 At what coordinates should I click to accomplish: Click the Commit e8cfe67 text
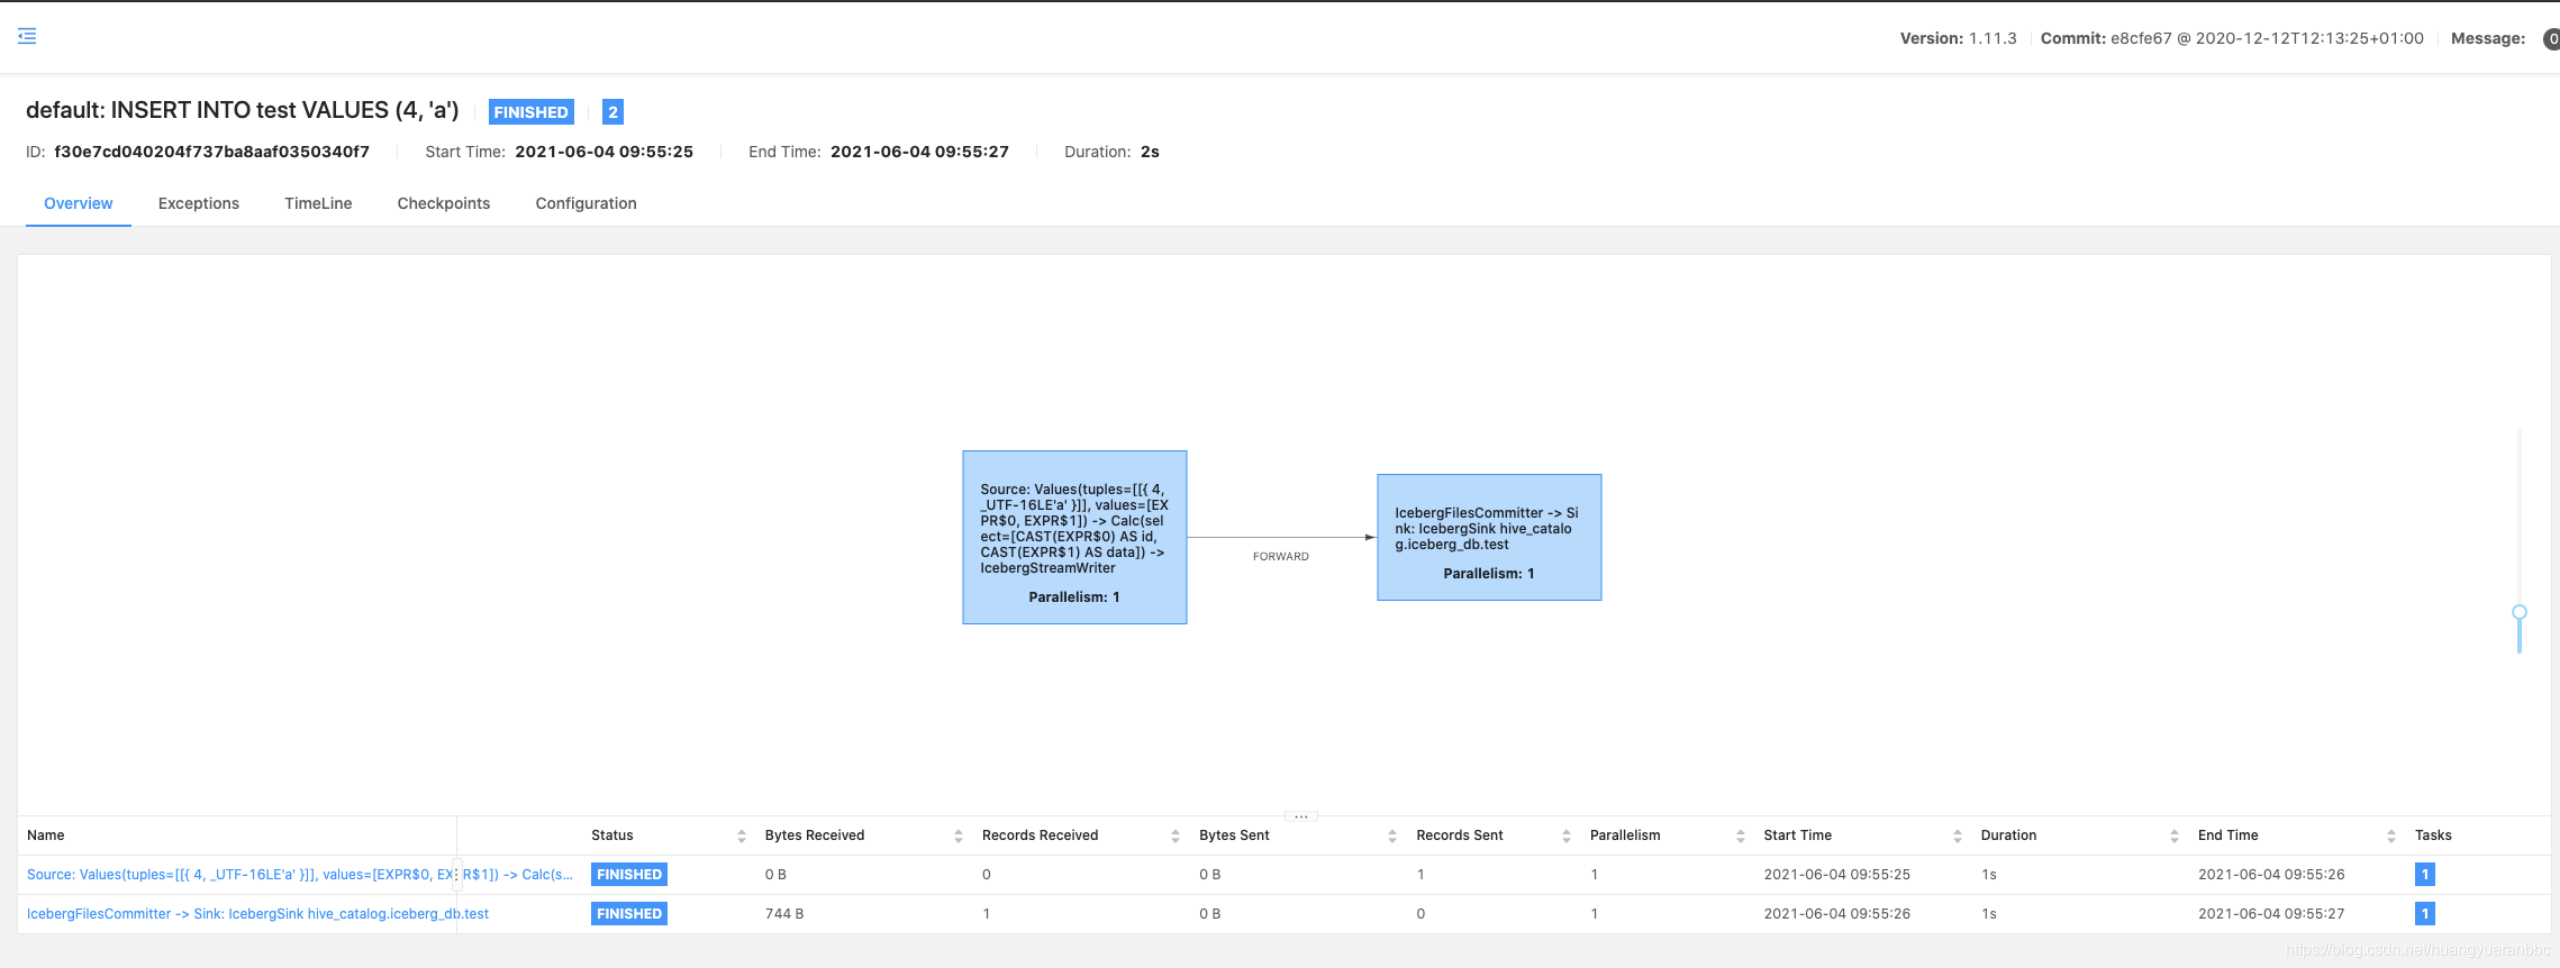2232,38
